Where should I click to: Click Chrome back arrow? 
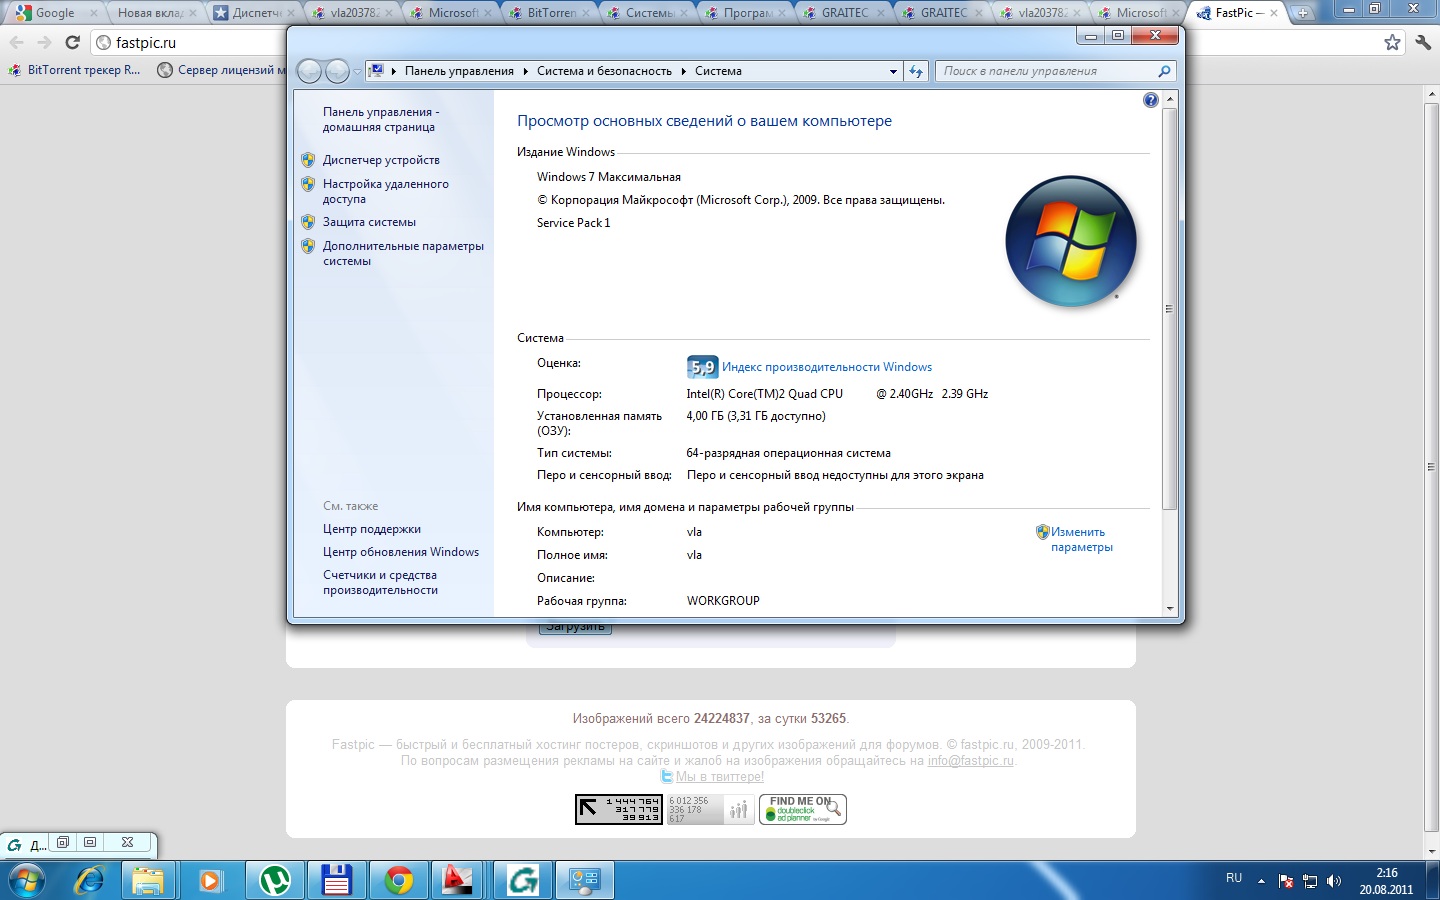(x=16, y=42)
